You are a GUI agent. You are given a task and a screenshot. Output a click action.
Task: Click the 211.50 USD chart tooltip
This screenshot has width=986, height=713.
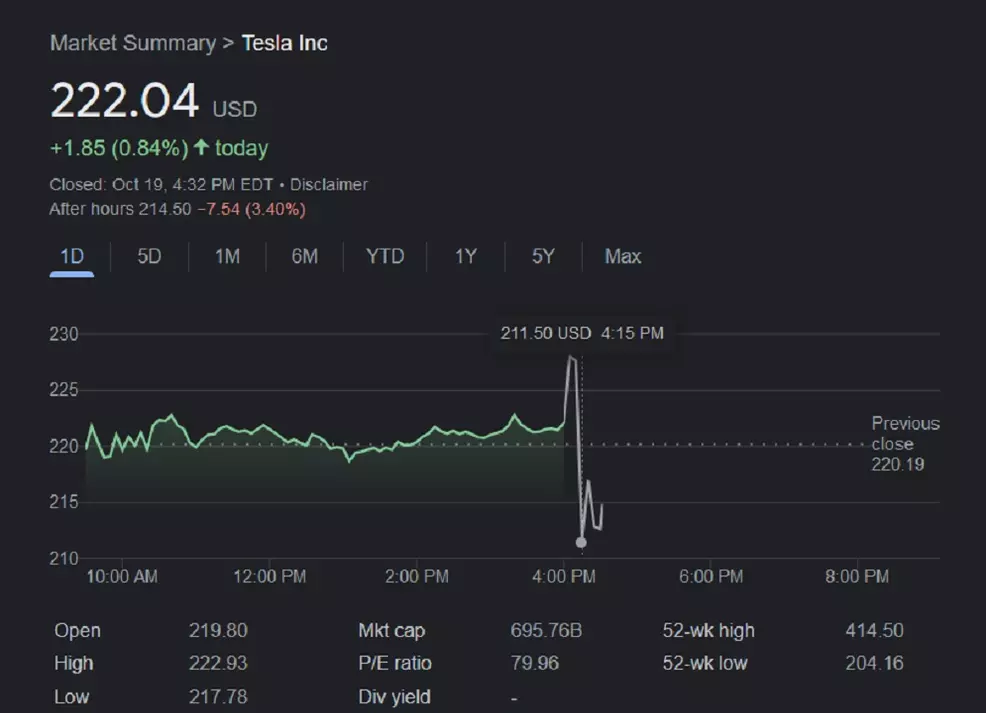coord(582,333)
